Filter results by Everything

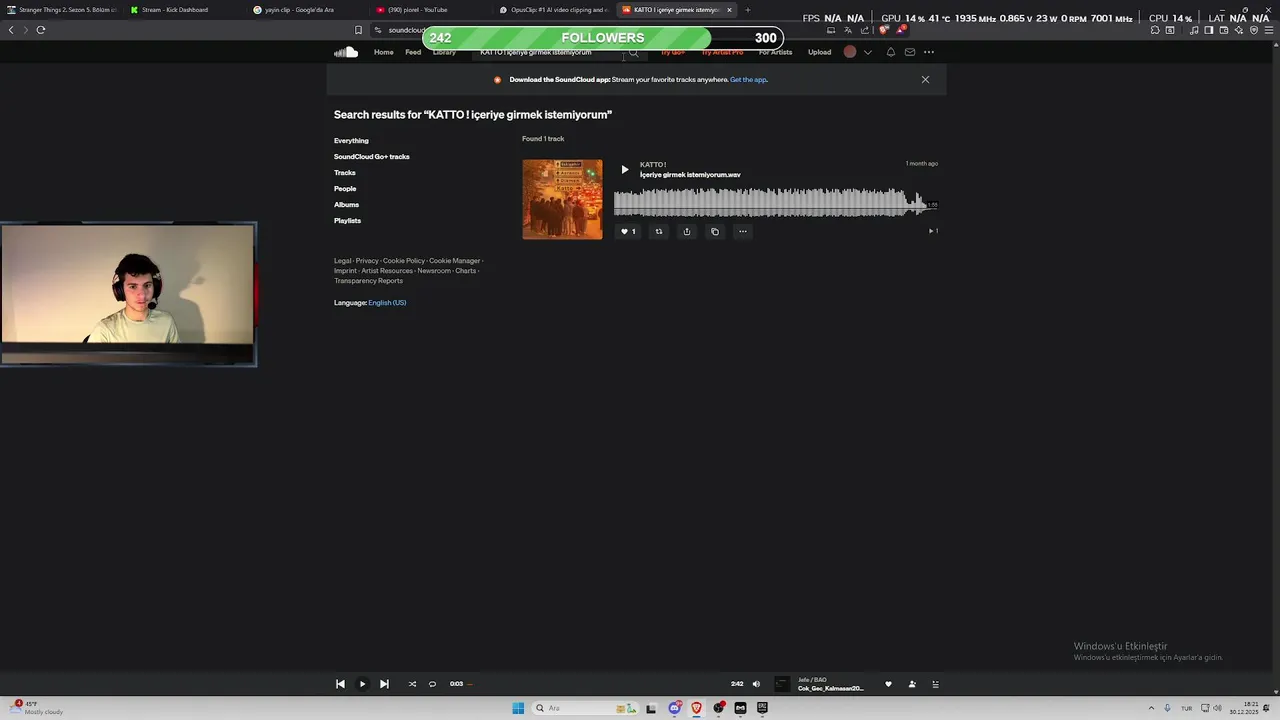[351, 141]
